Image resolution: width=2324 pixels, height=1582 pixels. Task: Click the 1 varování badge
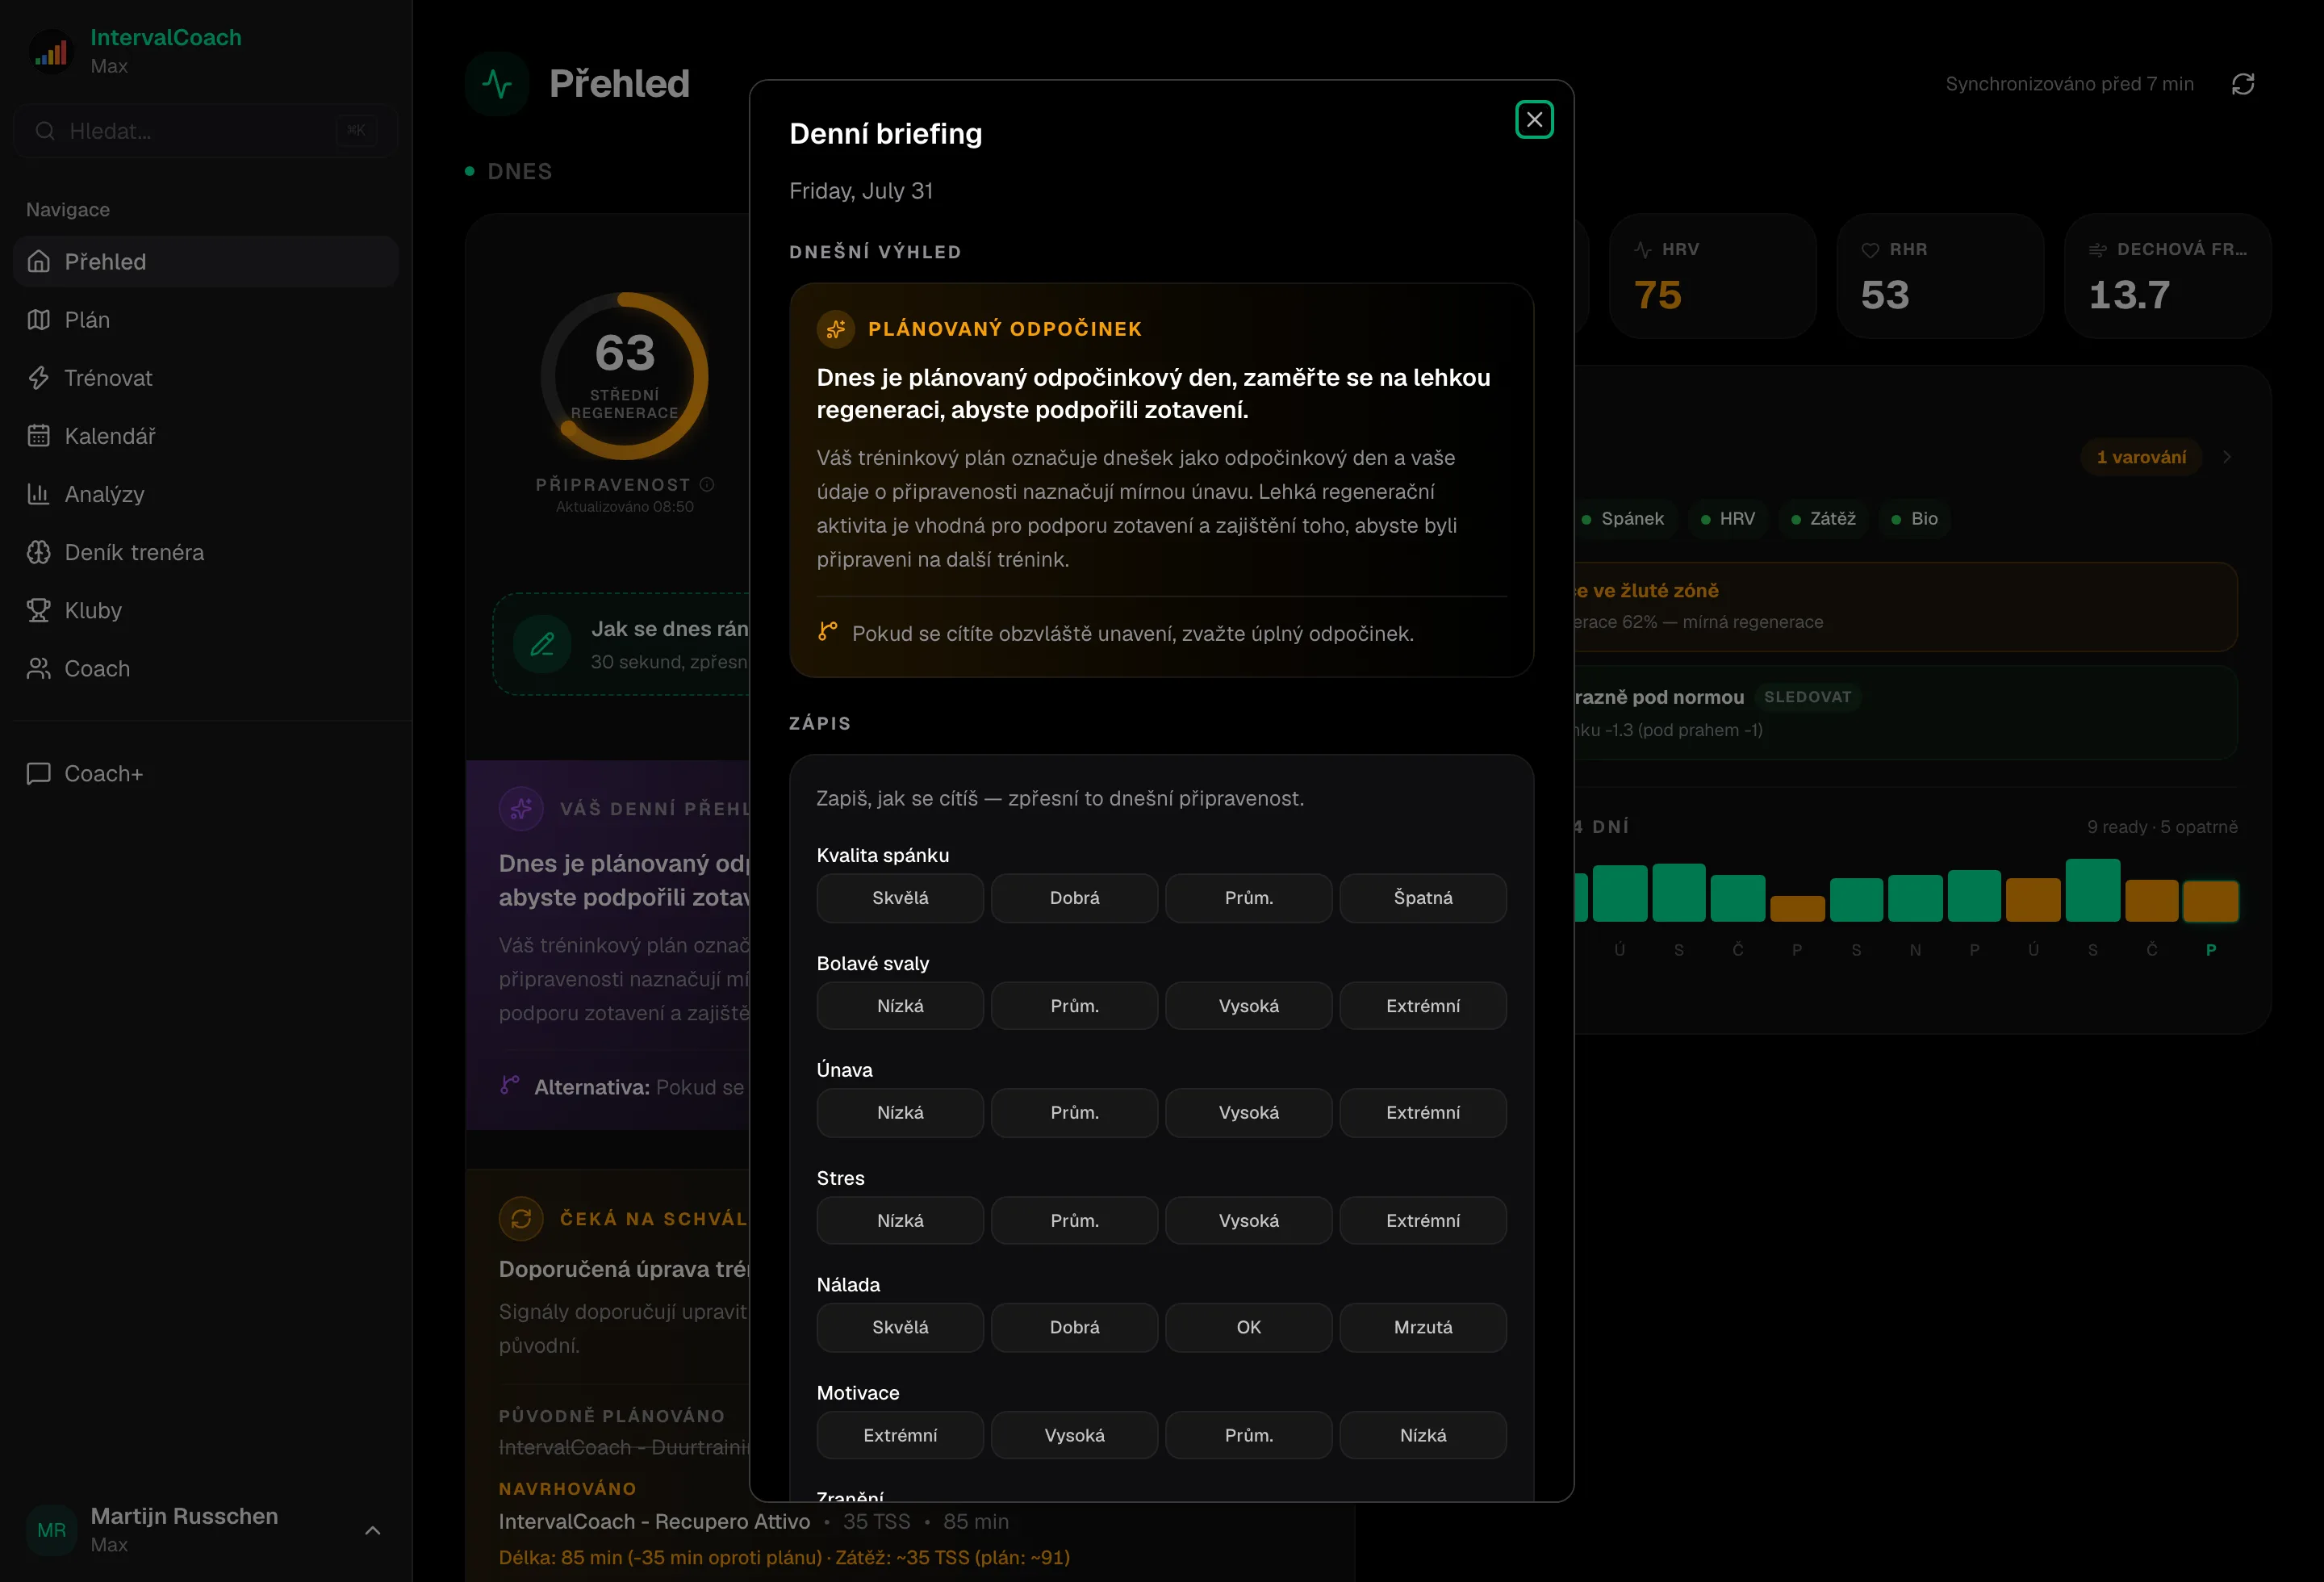click(x=2141, y=457)
